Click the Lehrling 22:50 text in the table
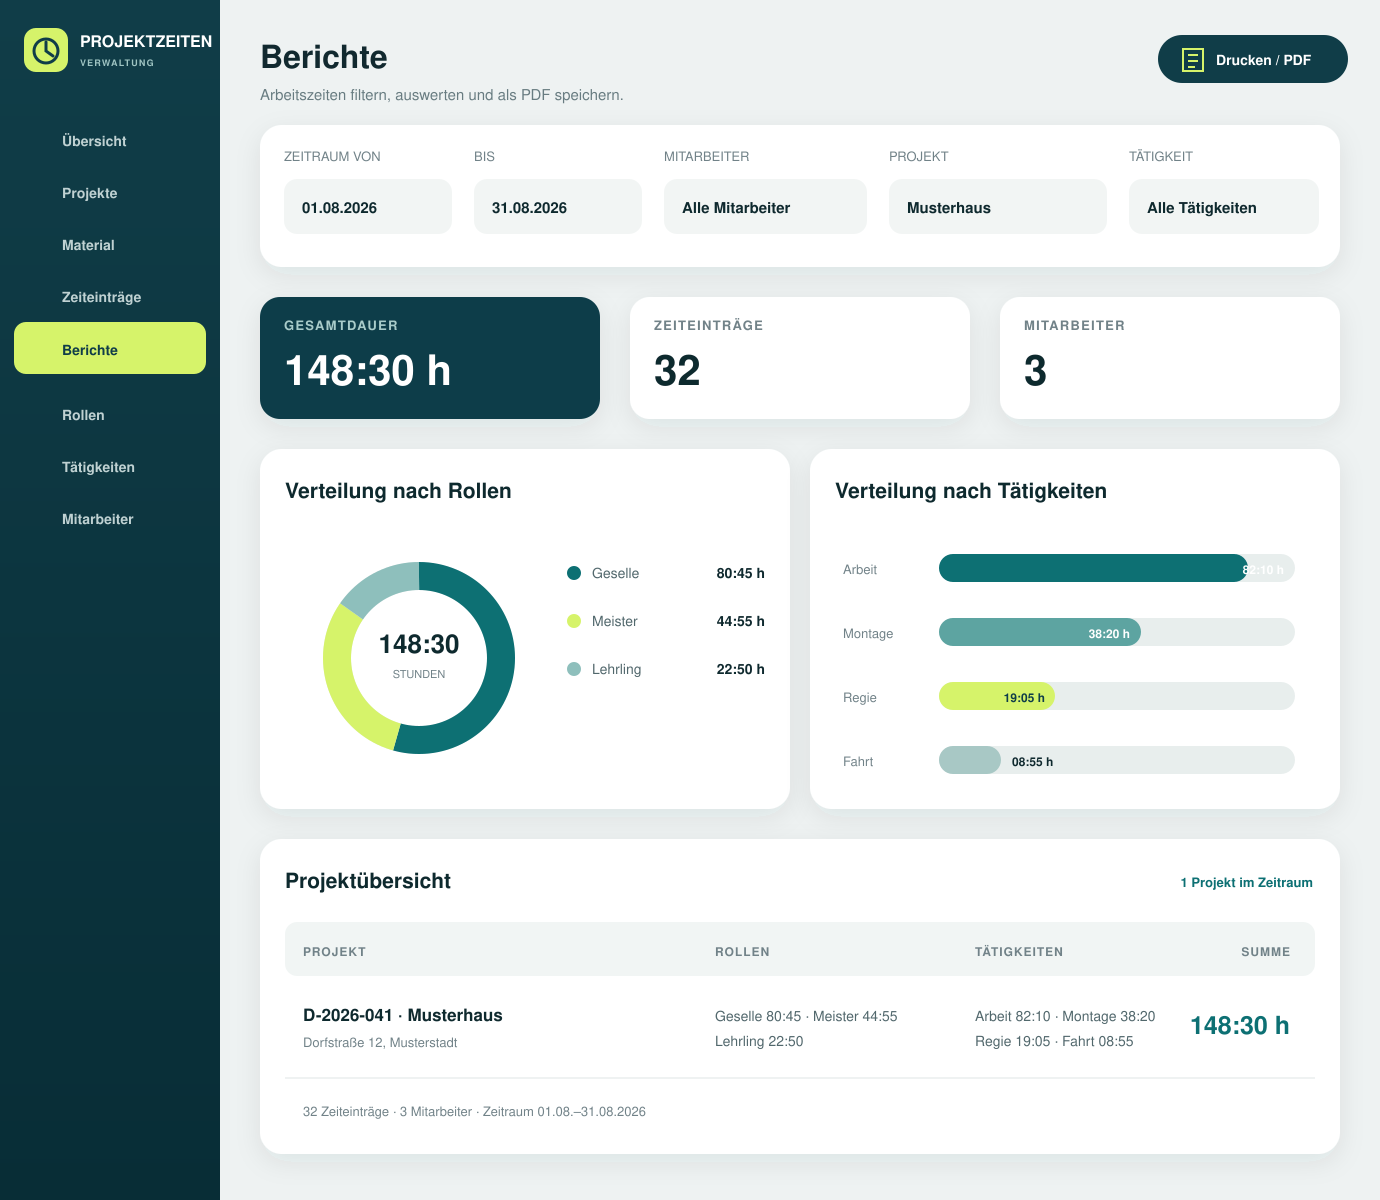Screen dimensions: 1380x1200 click(x=759, y=1041)
